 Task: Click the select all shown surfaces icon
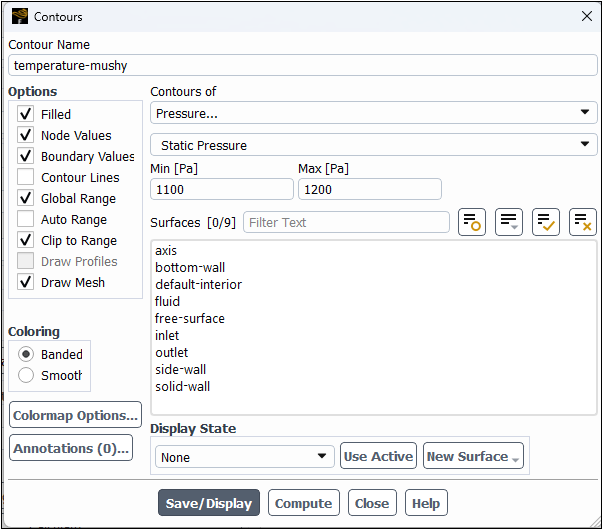546,223
